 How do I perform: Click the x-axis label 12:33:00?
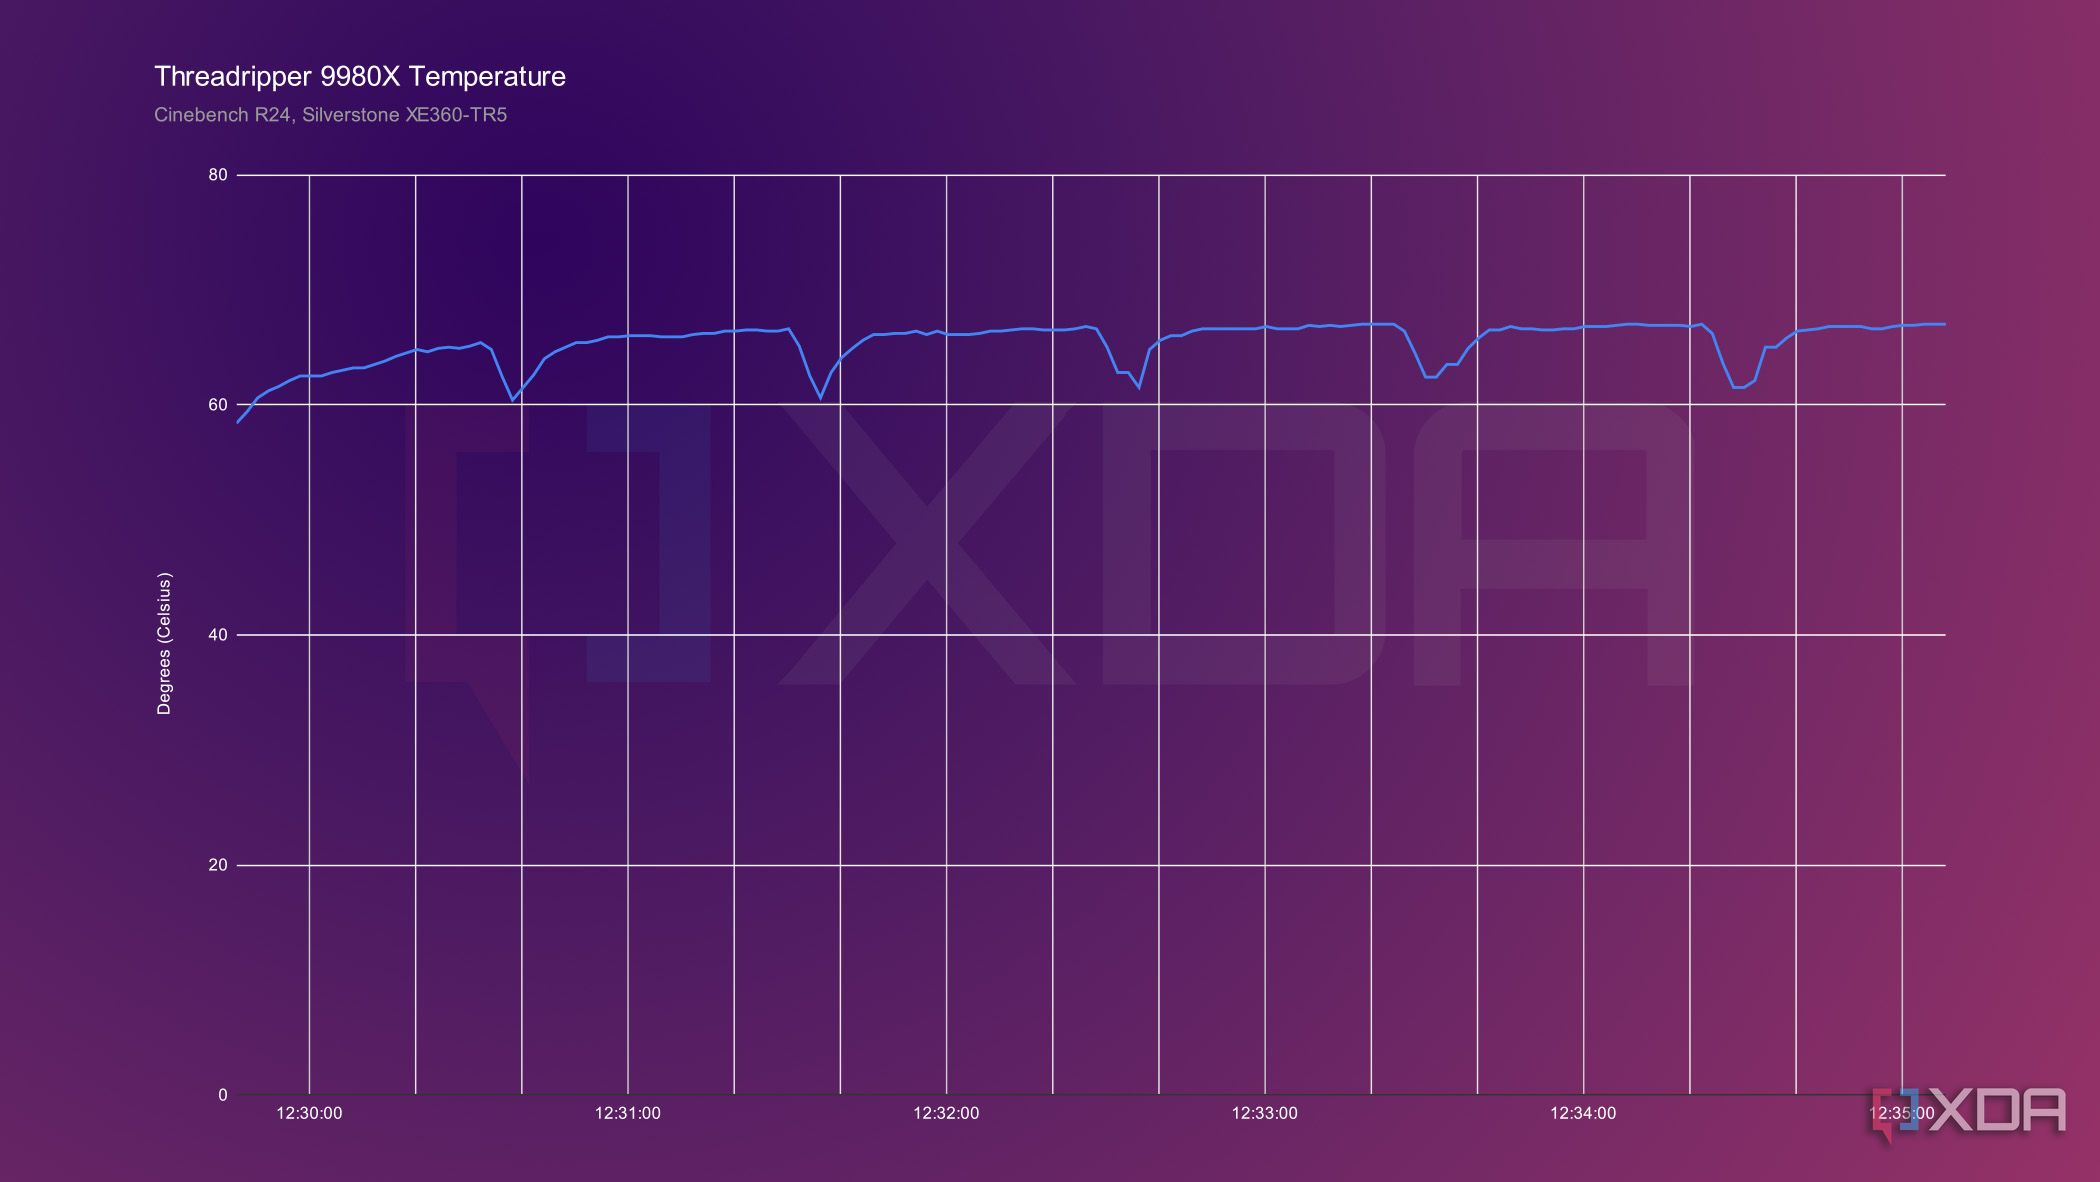coord(1265,1113)
